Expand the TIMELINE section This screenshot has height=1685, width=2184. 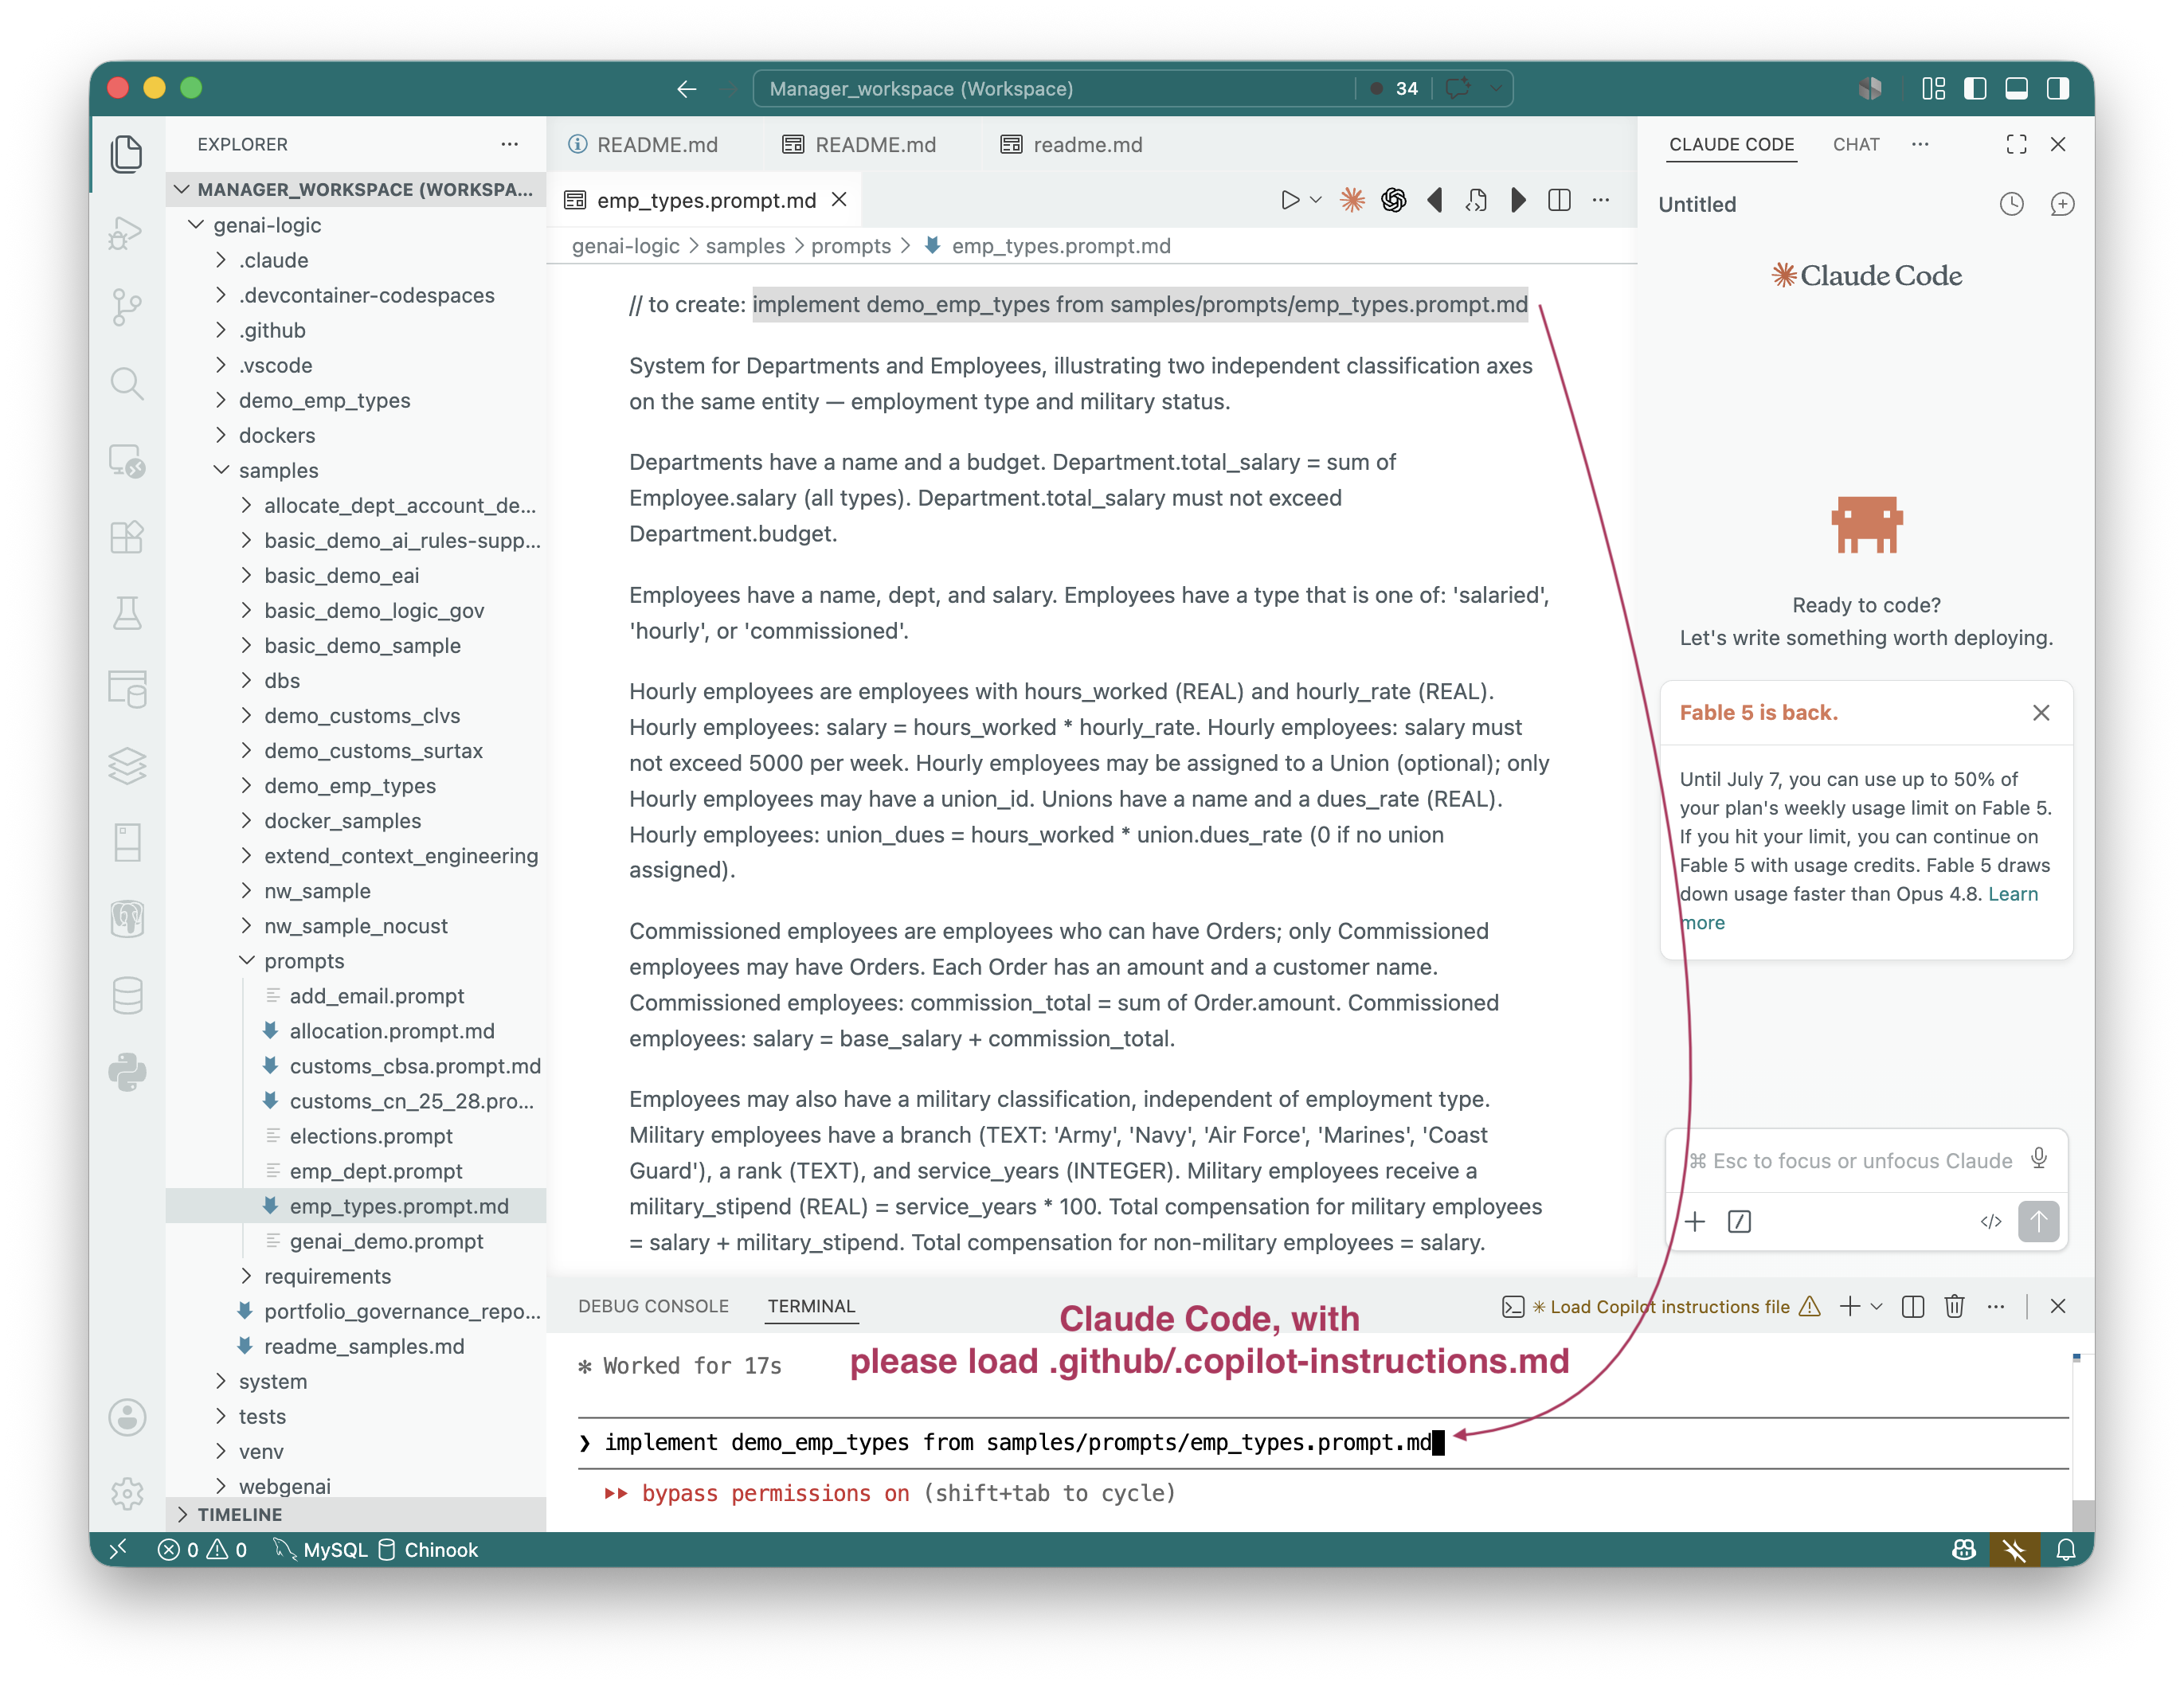pos(240,1514)
